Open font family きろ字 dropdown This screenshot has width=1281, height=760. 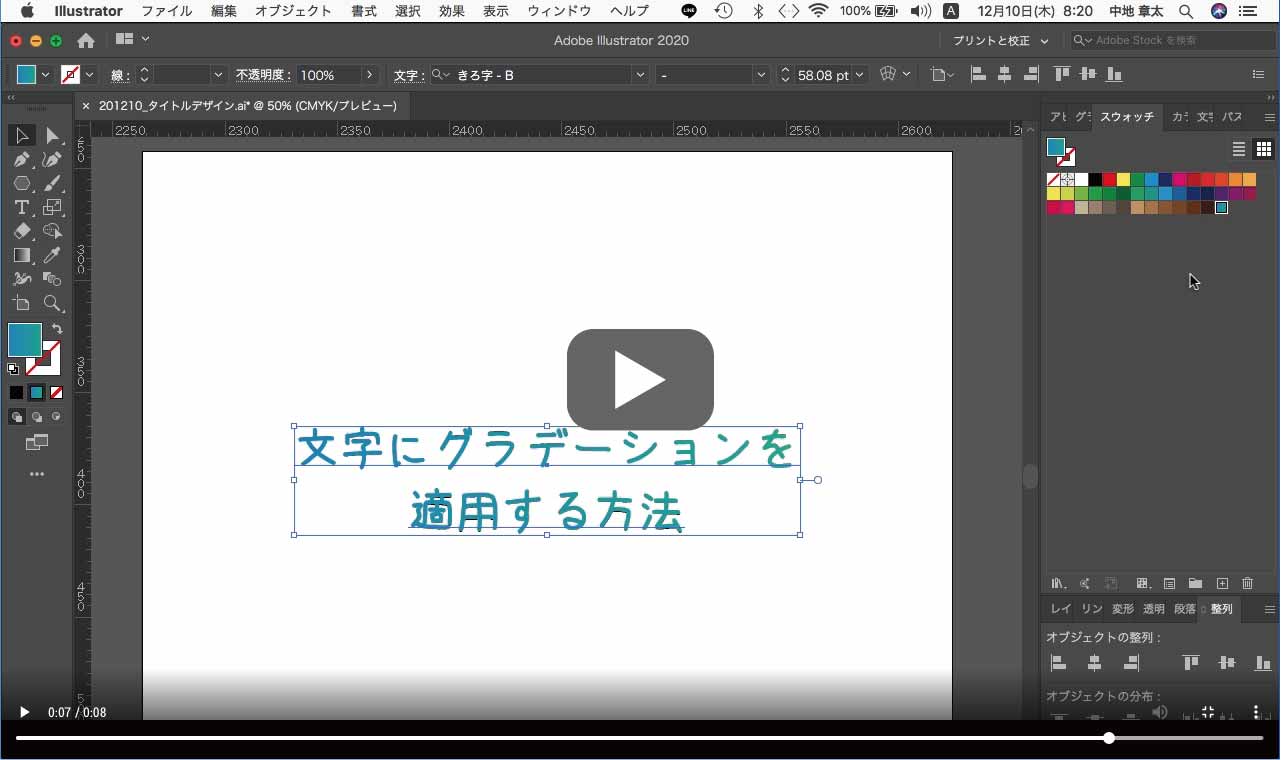[x=640, y=75]
